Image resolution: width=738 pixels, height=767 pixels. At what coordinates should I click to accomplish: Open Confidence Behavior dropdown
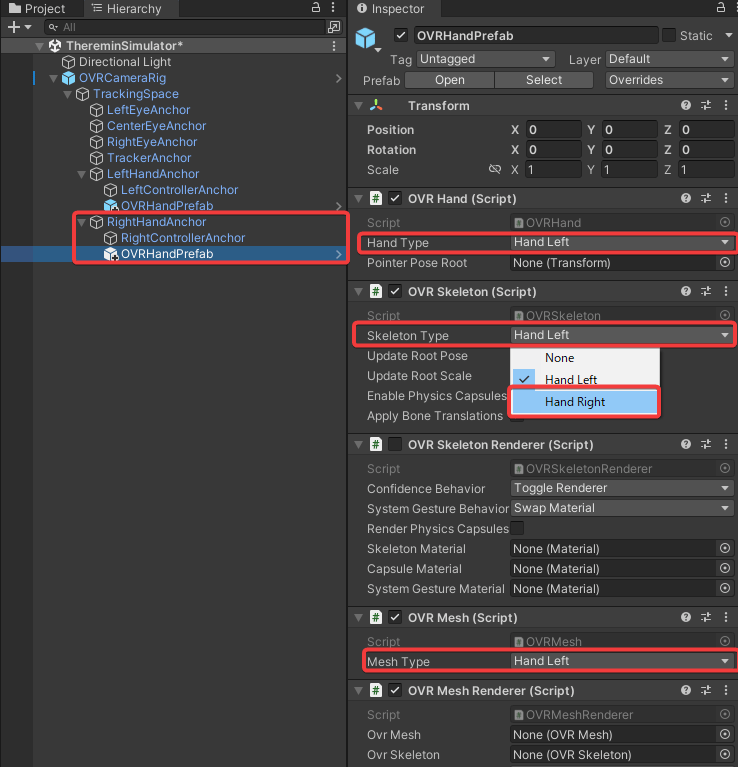[x=622, y=488]
